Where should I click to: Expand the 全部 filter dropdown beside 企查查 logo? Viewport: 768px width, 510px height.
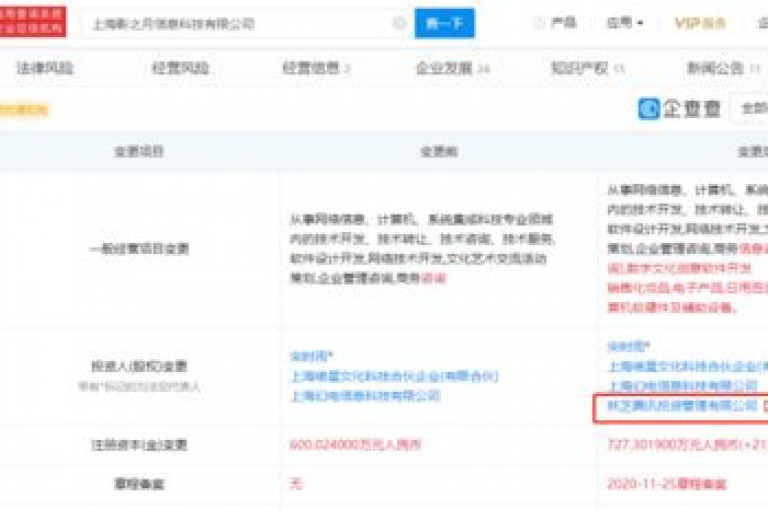(x=750, y=108)
